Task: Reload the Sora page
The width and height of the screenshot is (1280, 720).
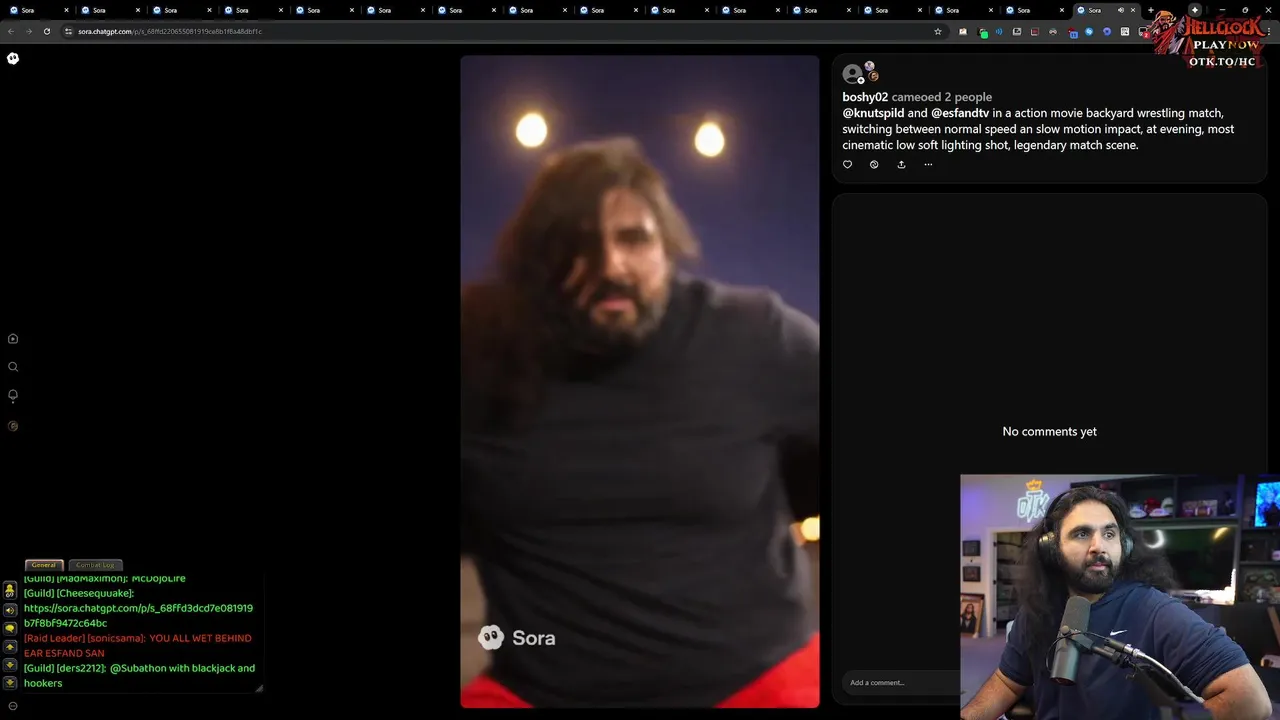Action: click(x=46, y=31)
